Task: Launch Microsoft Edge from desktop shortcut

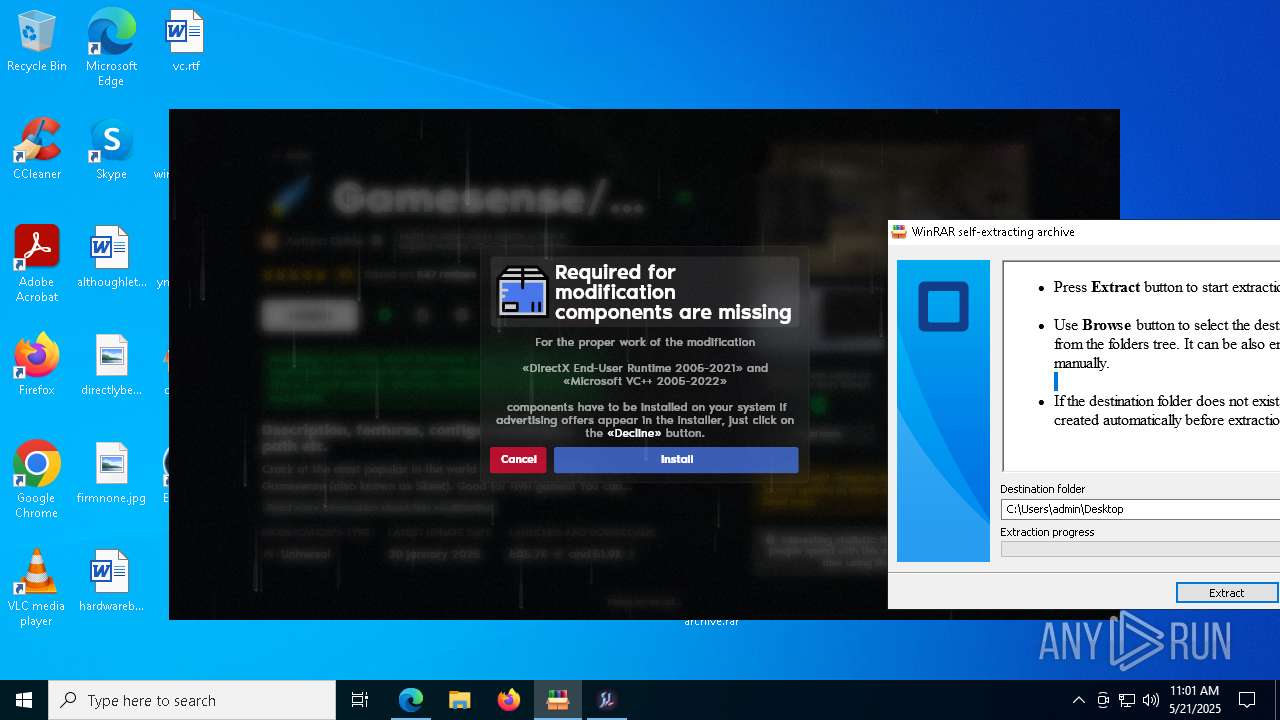Action: click(111, 47)
